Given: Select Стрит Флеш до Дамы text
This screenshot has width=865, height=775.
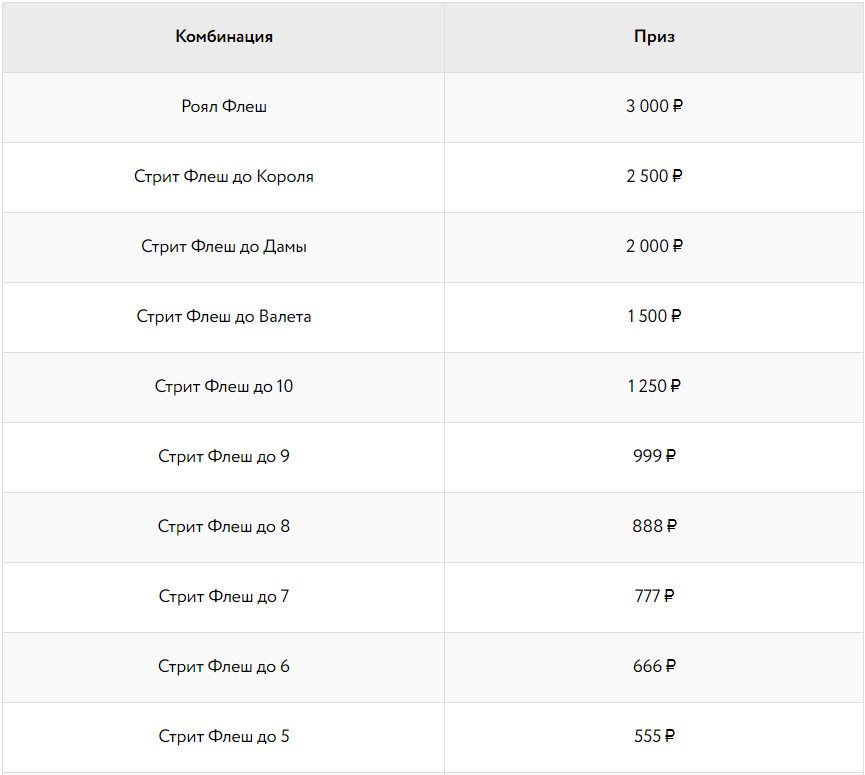Looking at the screenshot, I should click(x=224, y=247).
